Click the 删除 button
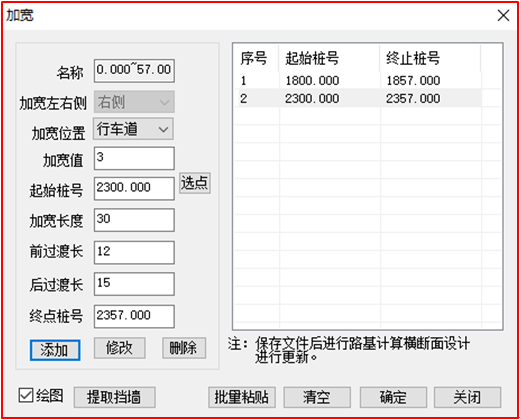Viewport: 520px width, 420px height. [184, 348]
